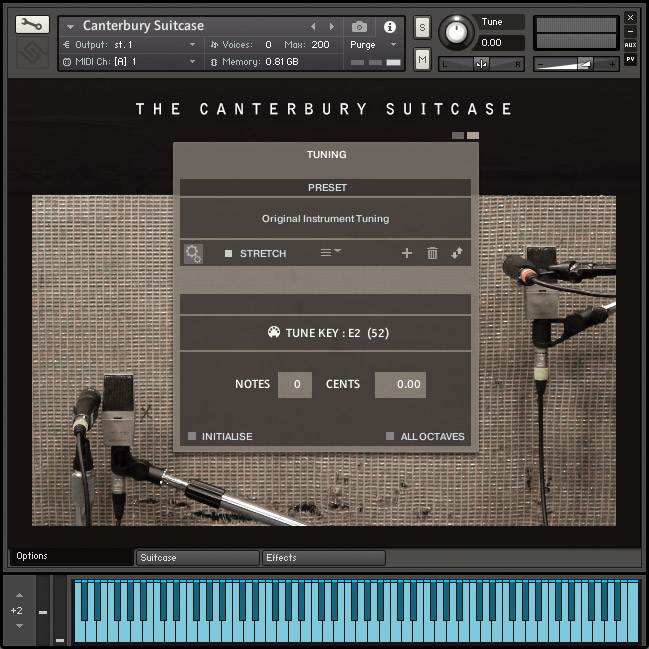Screen dimensions: 649x649
Task: Click the instrument logo below the wrench
Action: 32,53
